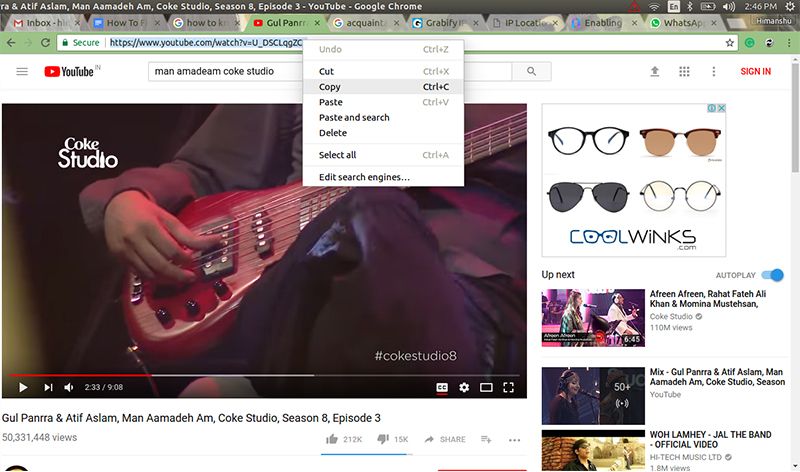Switch to the WhatsApp tab
Viewport: 800px width, 472px height.
click(x=682, y=23)
